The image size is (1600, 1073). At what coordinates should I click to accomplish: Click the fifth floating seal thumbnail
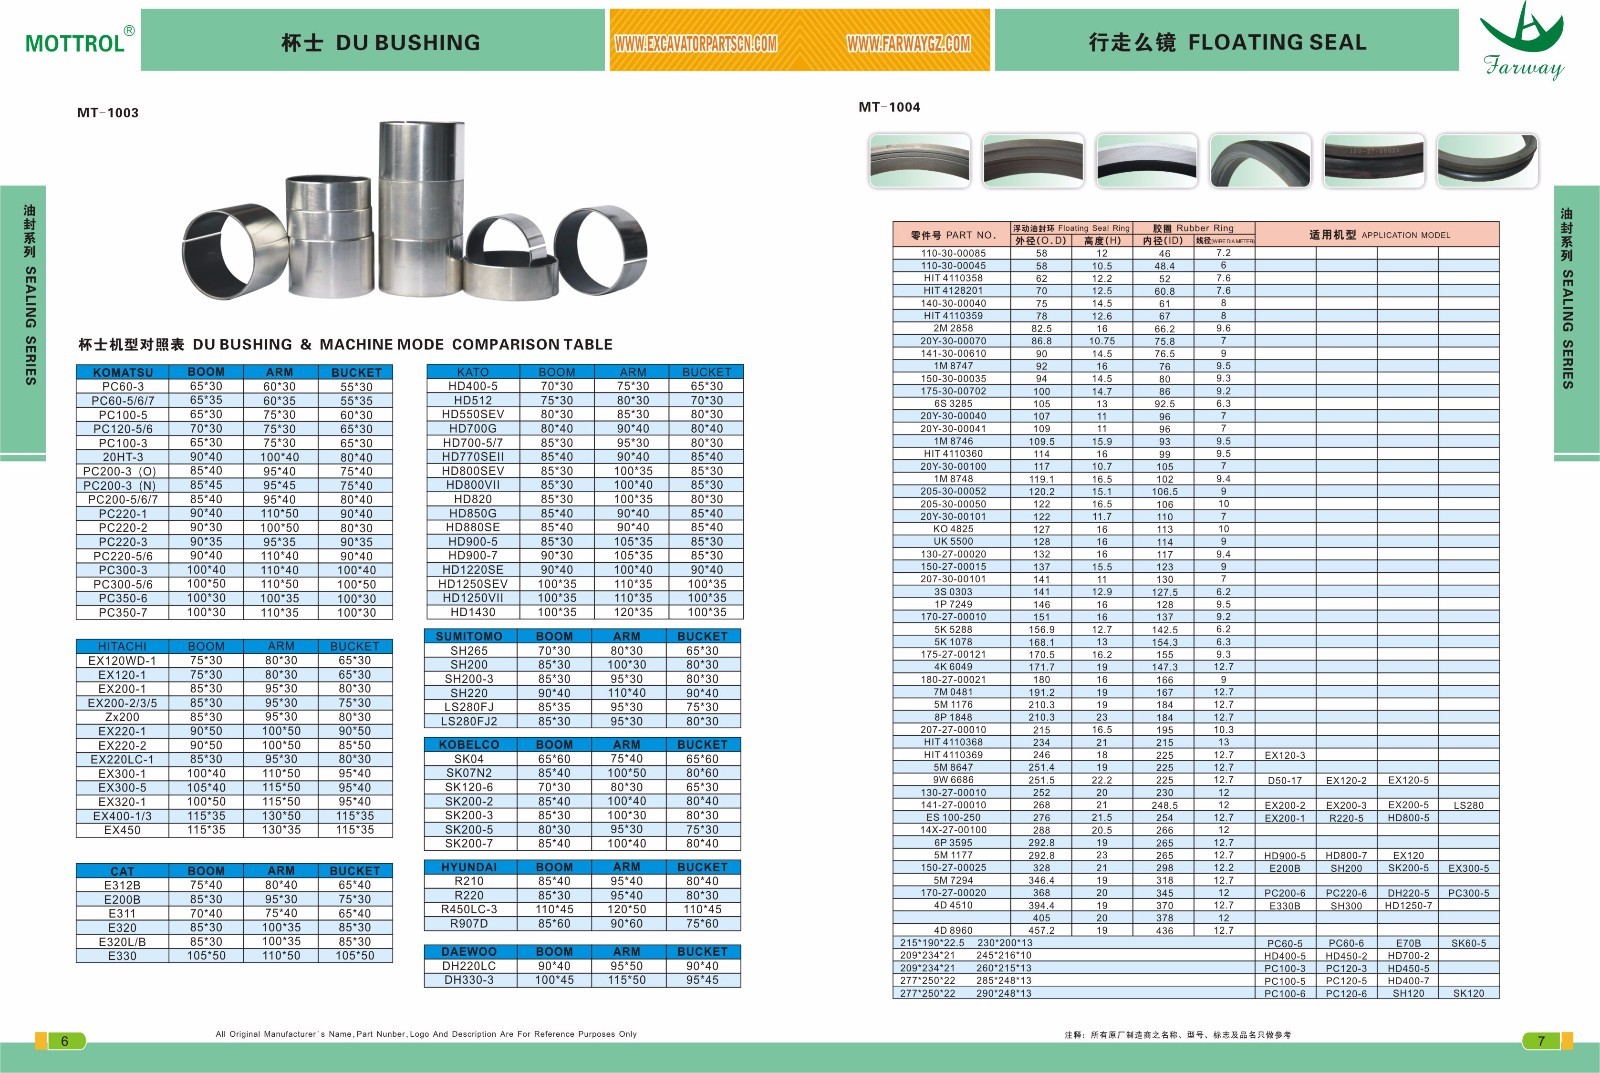(1374, 160)
